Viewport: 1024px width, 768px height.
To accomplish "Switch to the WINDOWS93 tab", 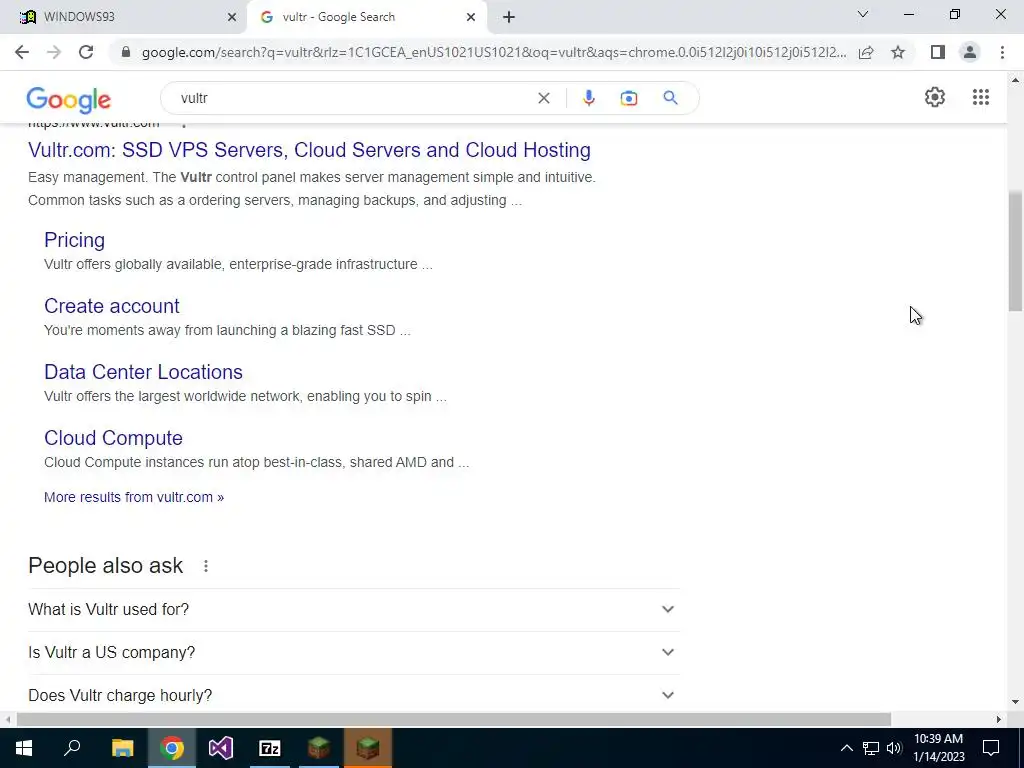I will pyautogui.click(x=123, y=17).
